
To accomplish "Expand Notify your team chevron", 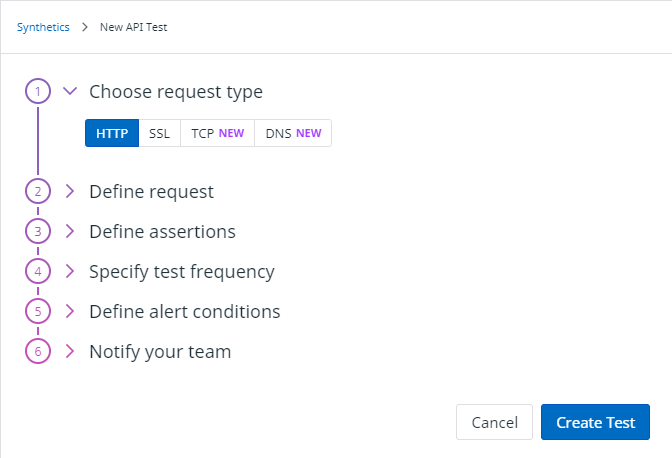I will (70, 351).
